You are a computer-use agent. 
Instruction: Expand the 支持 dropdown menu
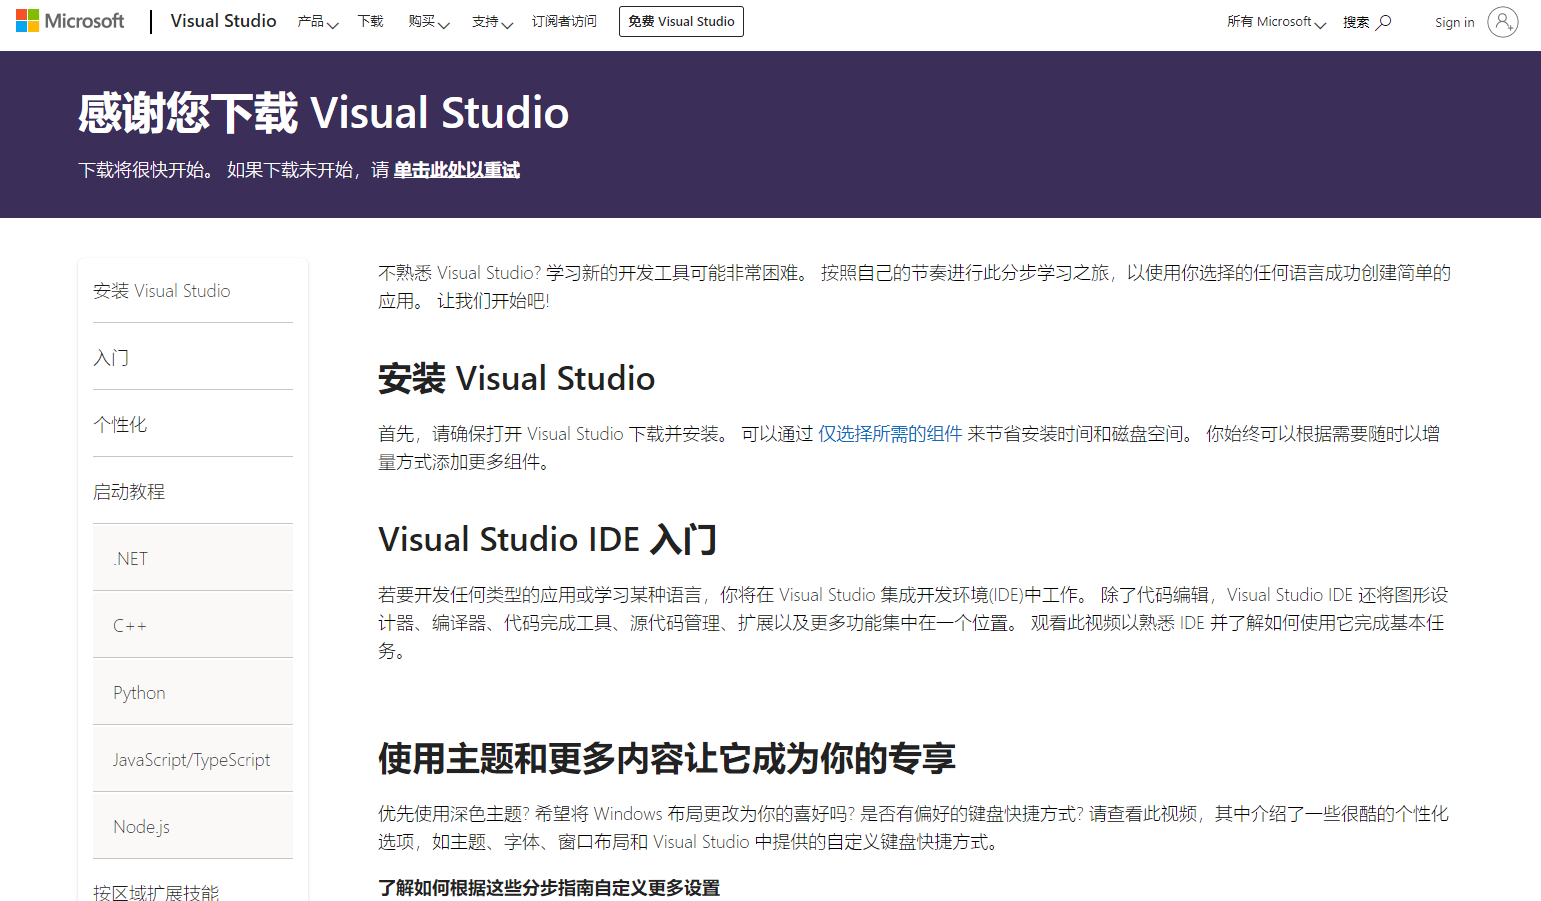coord(492,22)
